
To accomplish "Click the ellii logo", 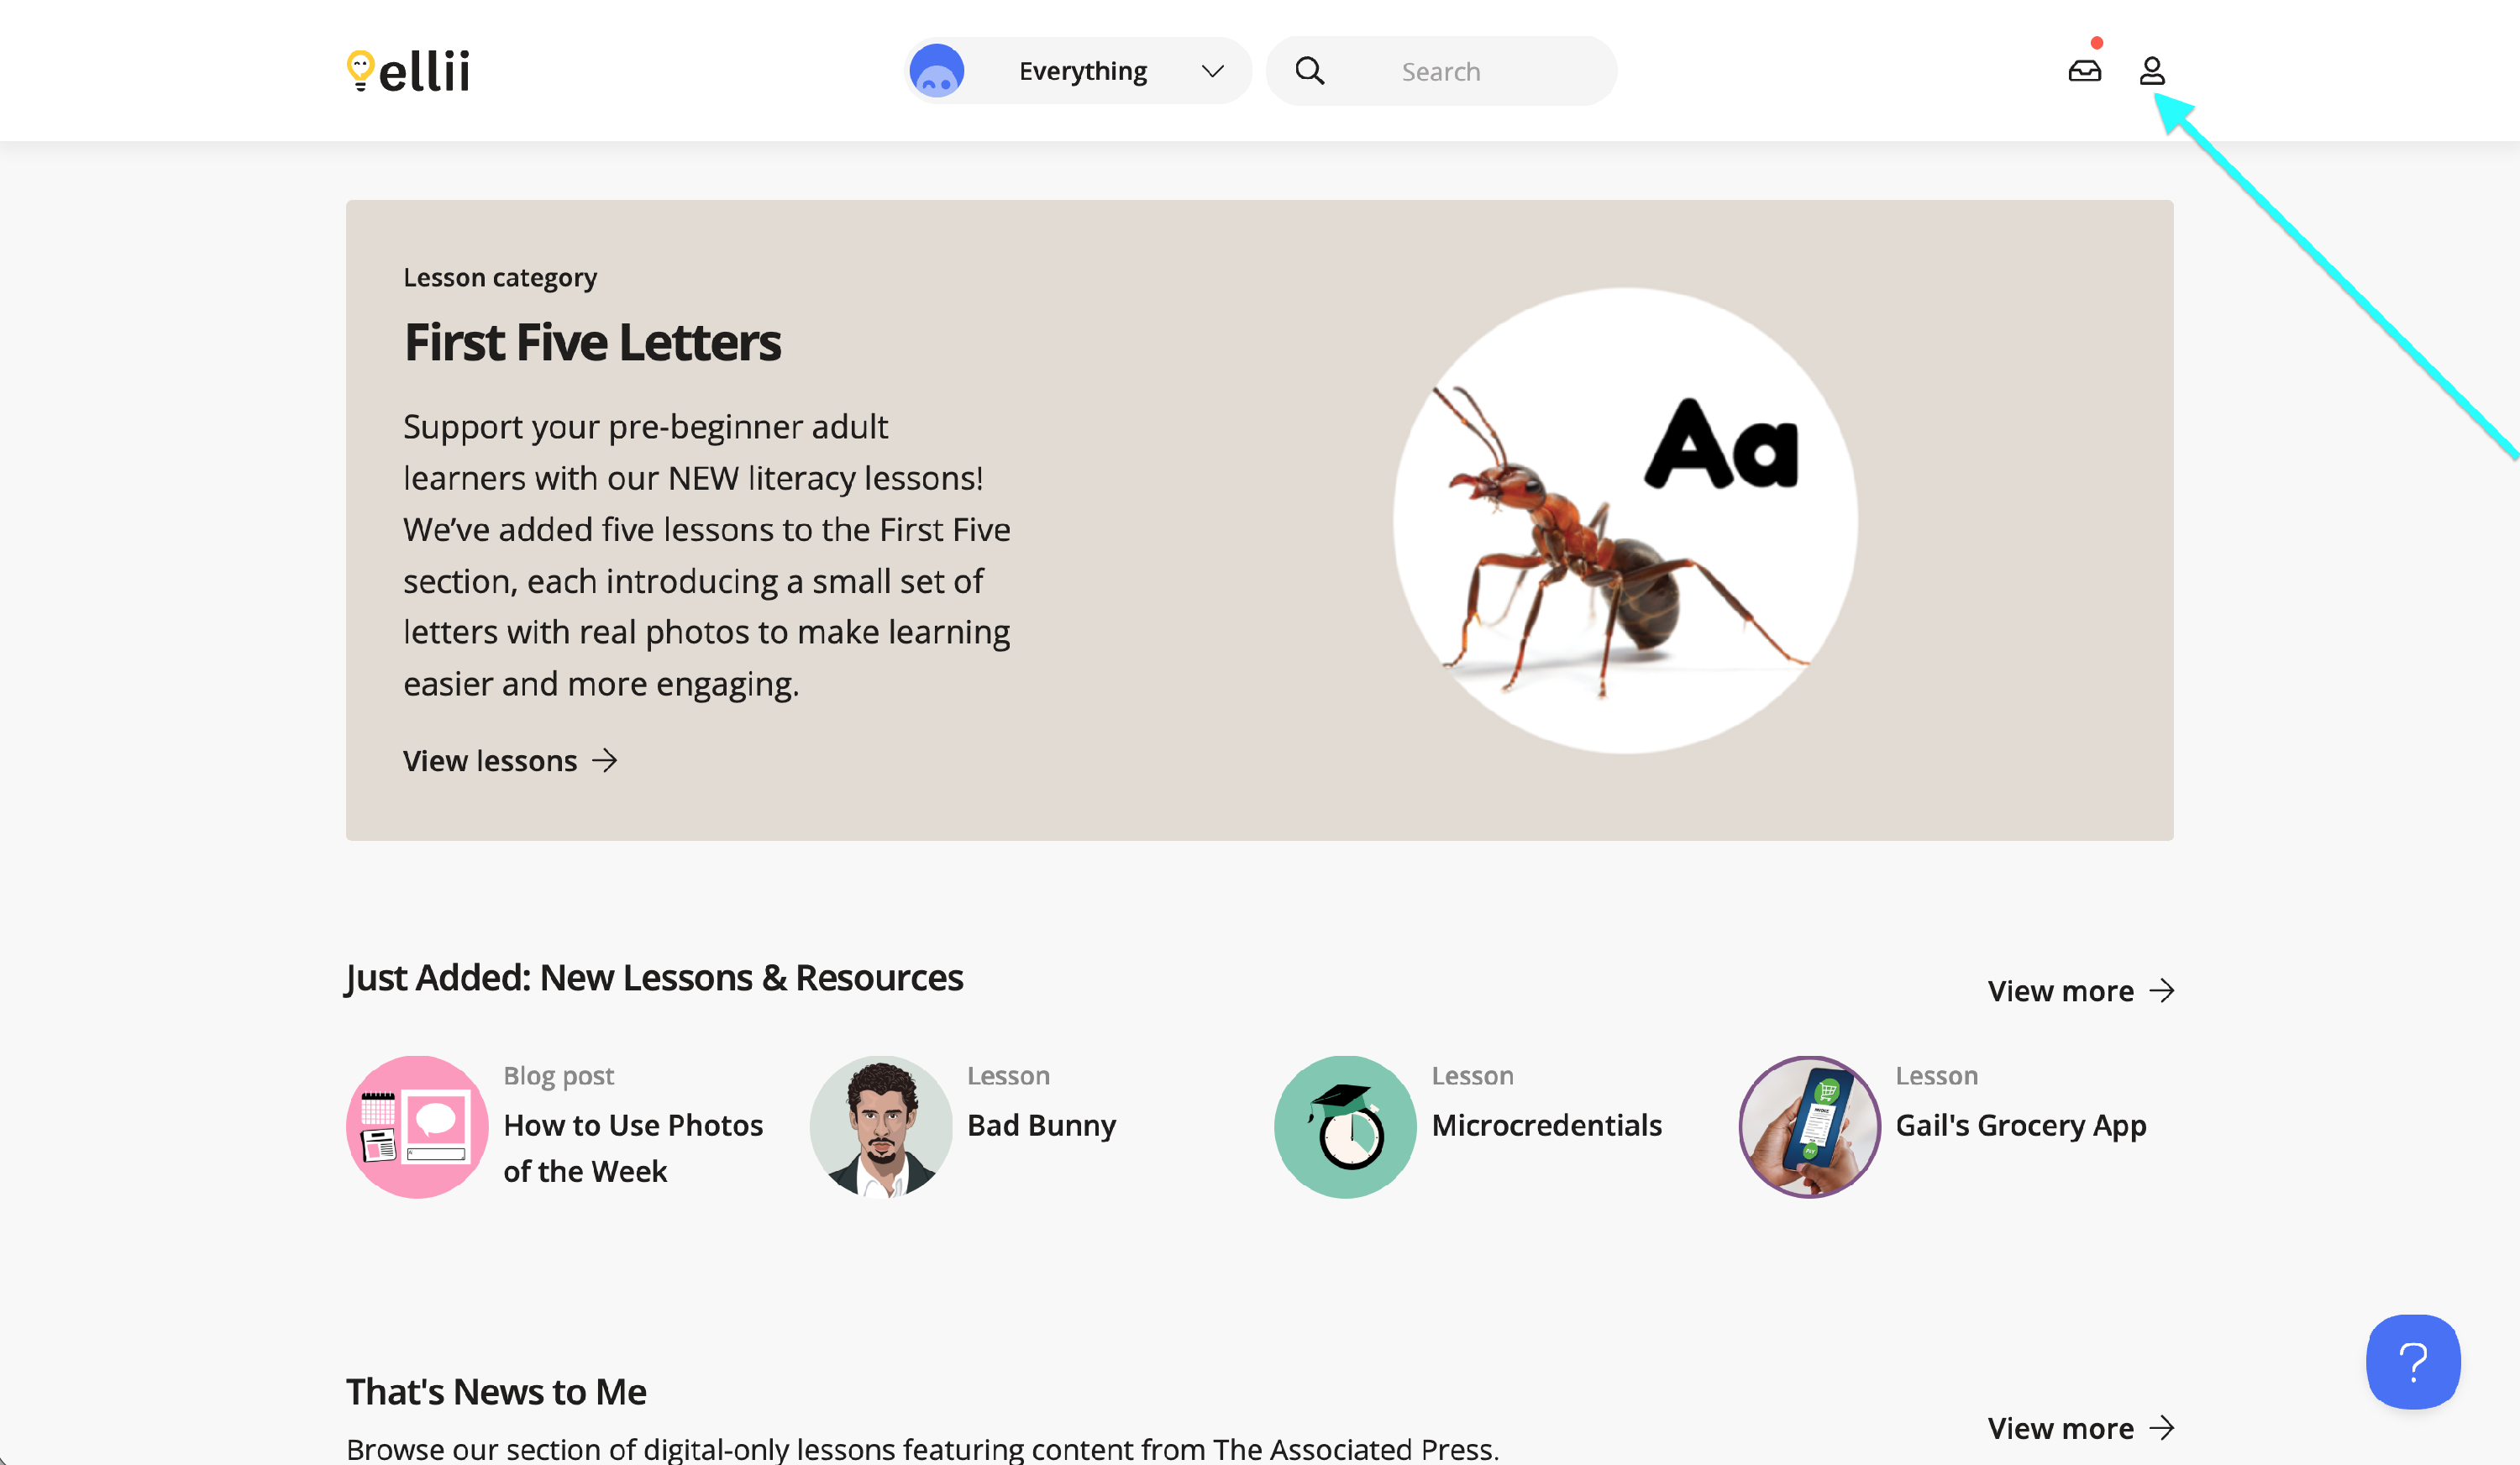I will tap(408, 71).
